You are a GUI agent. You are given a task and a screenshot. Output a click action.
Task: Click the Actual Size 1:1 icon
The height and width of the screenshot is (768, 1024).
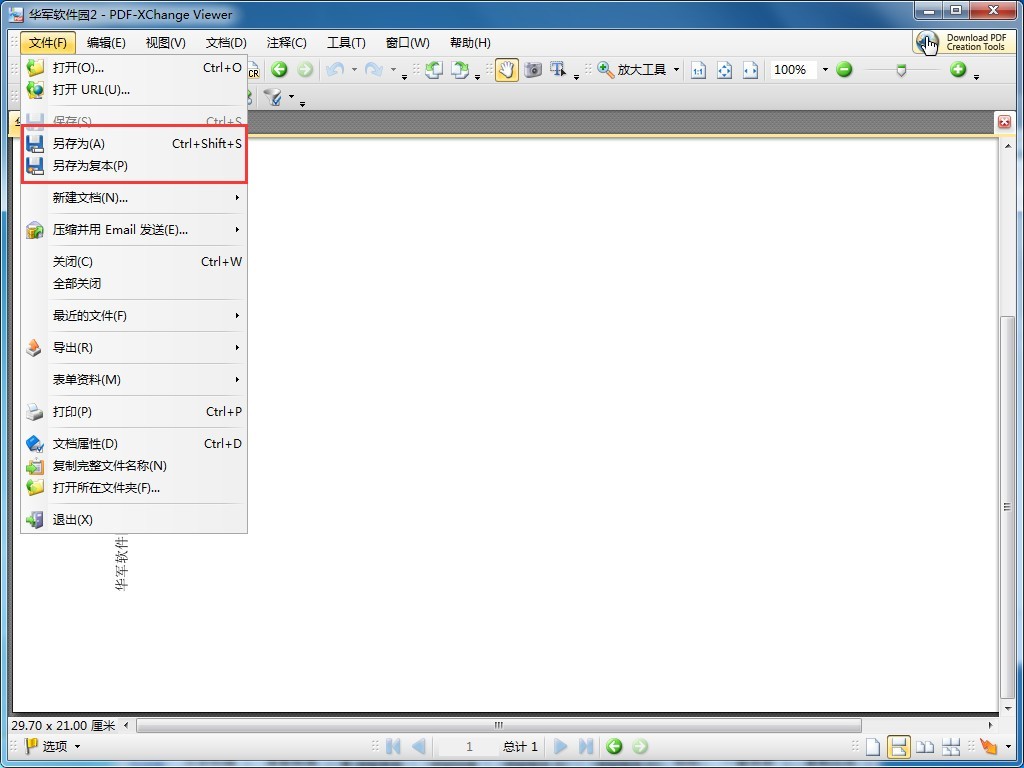(x=698, y=70)
